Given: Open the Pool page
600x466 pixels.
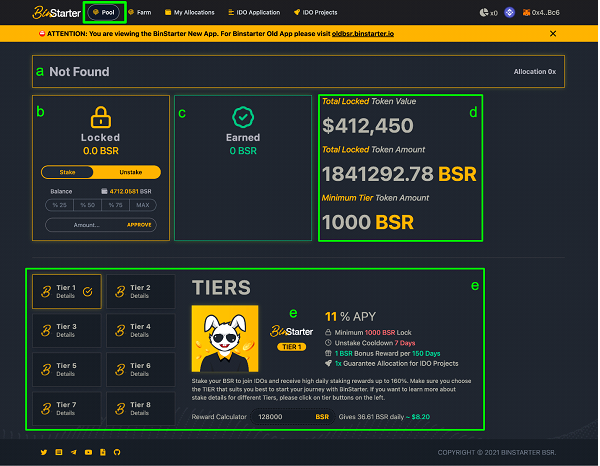Looking at the screenshot, I should (x=104, y=12).
